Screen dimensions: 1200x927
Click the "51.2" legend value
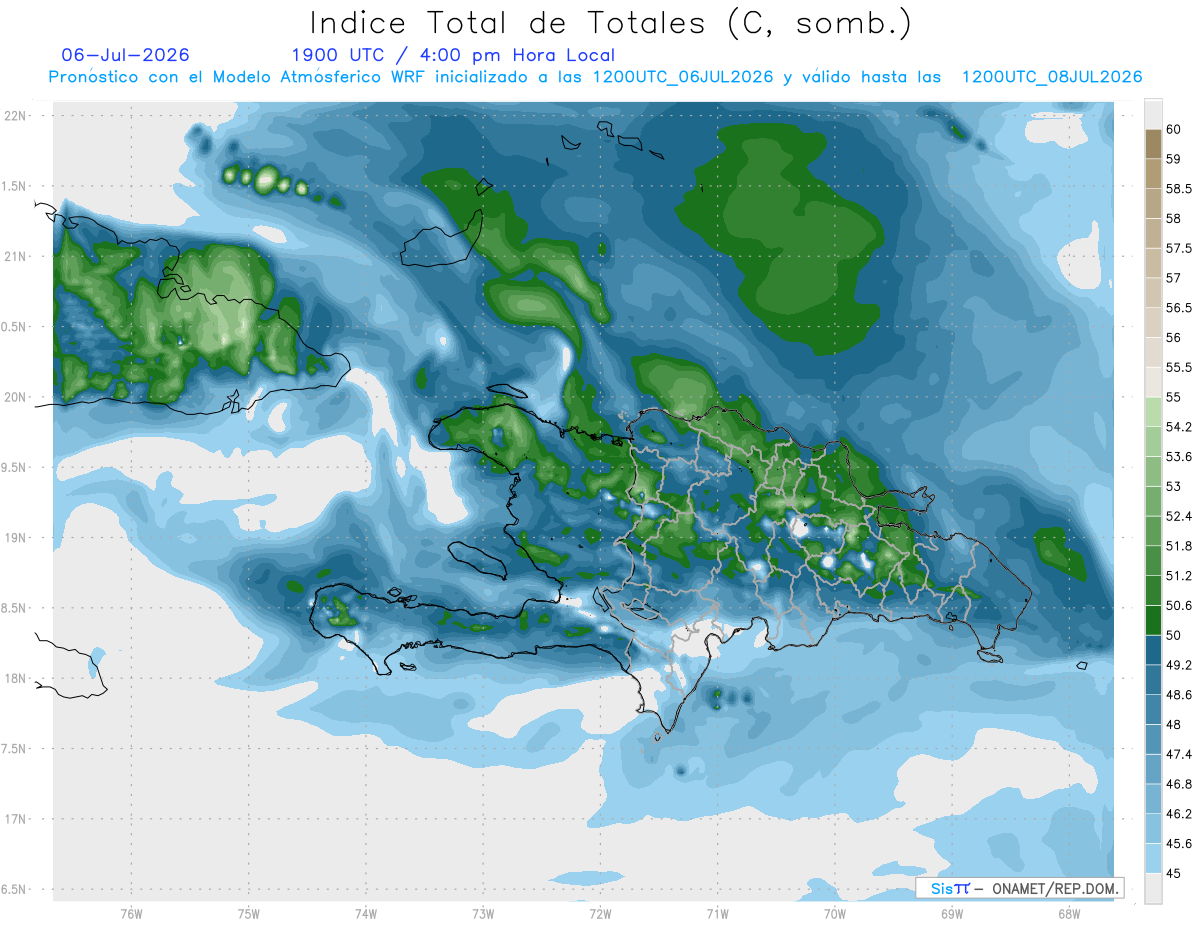[x=1178, y=576]
